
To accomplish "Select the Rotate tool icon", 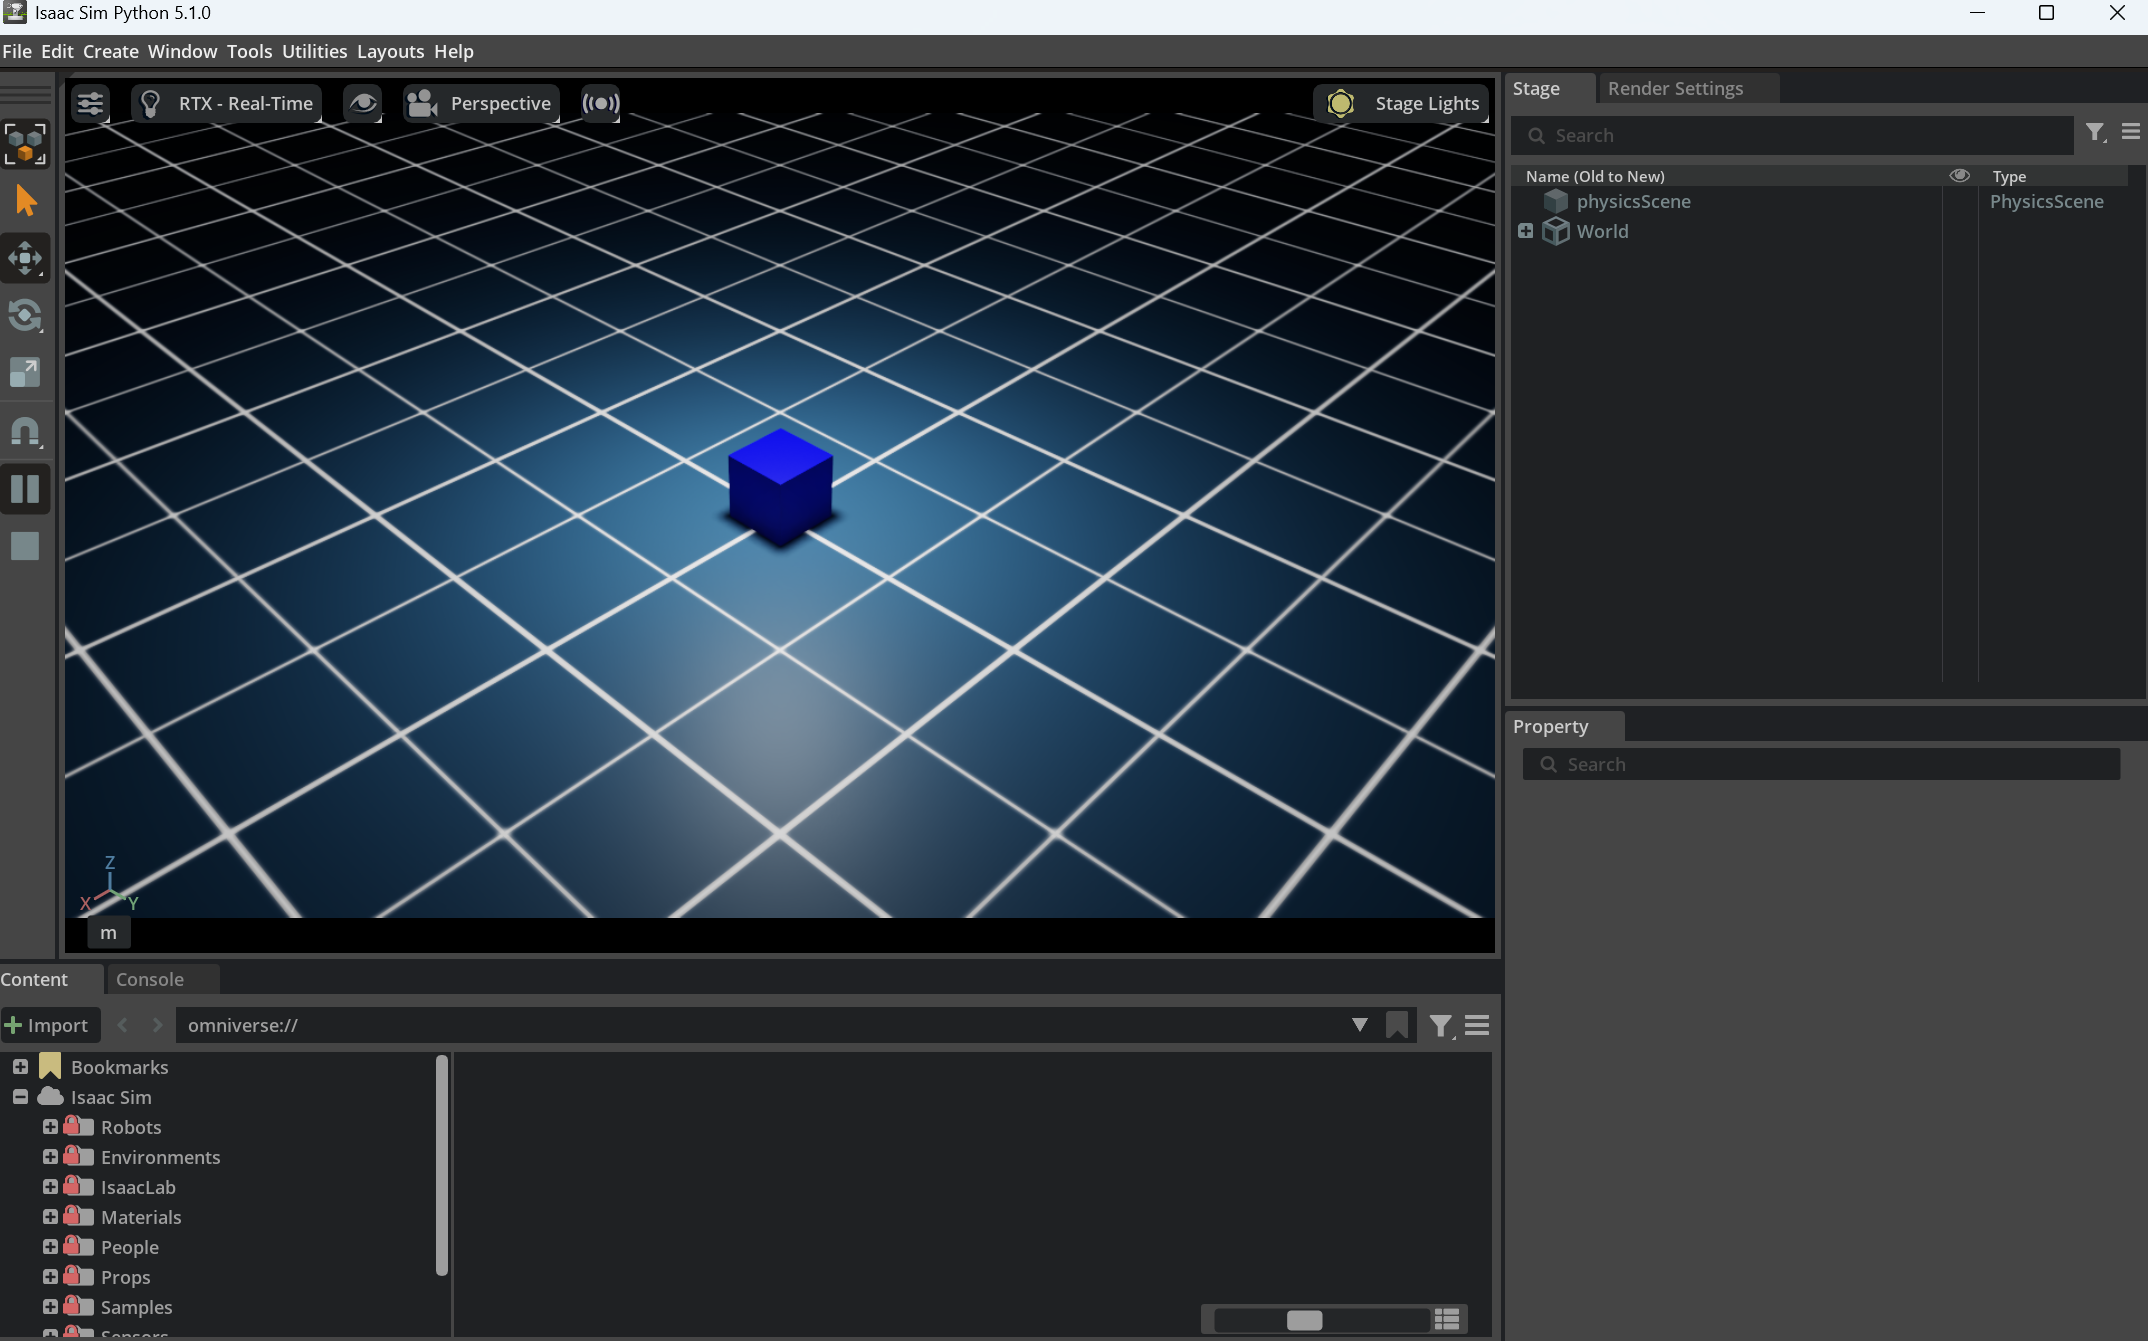I will [25, 316].
